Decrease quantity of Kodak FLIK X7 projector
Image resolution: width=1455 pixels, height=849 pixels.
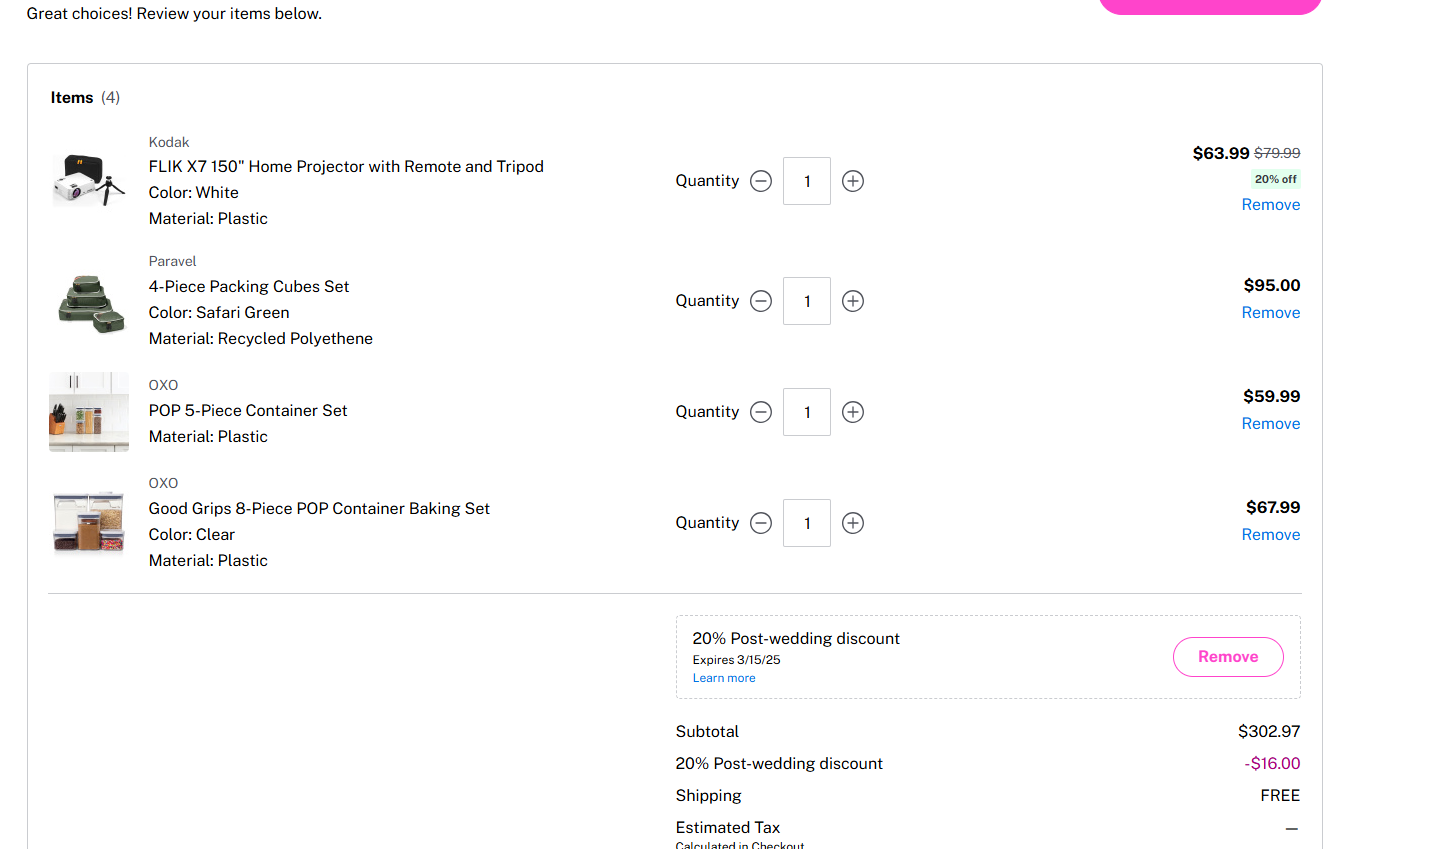tap(761, 181)
